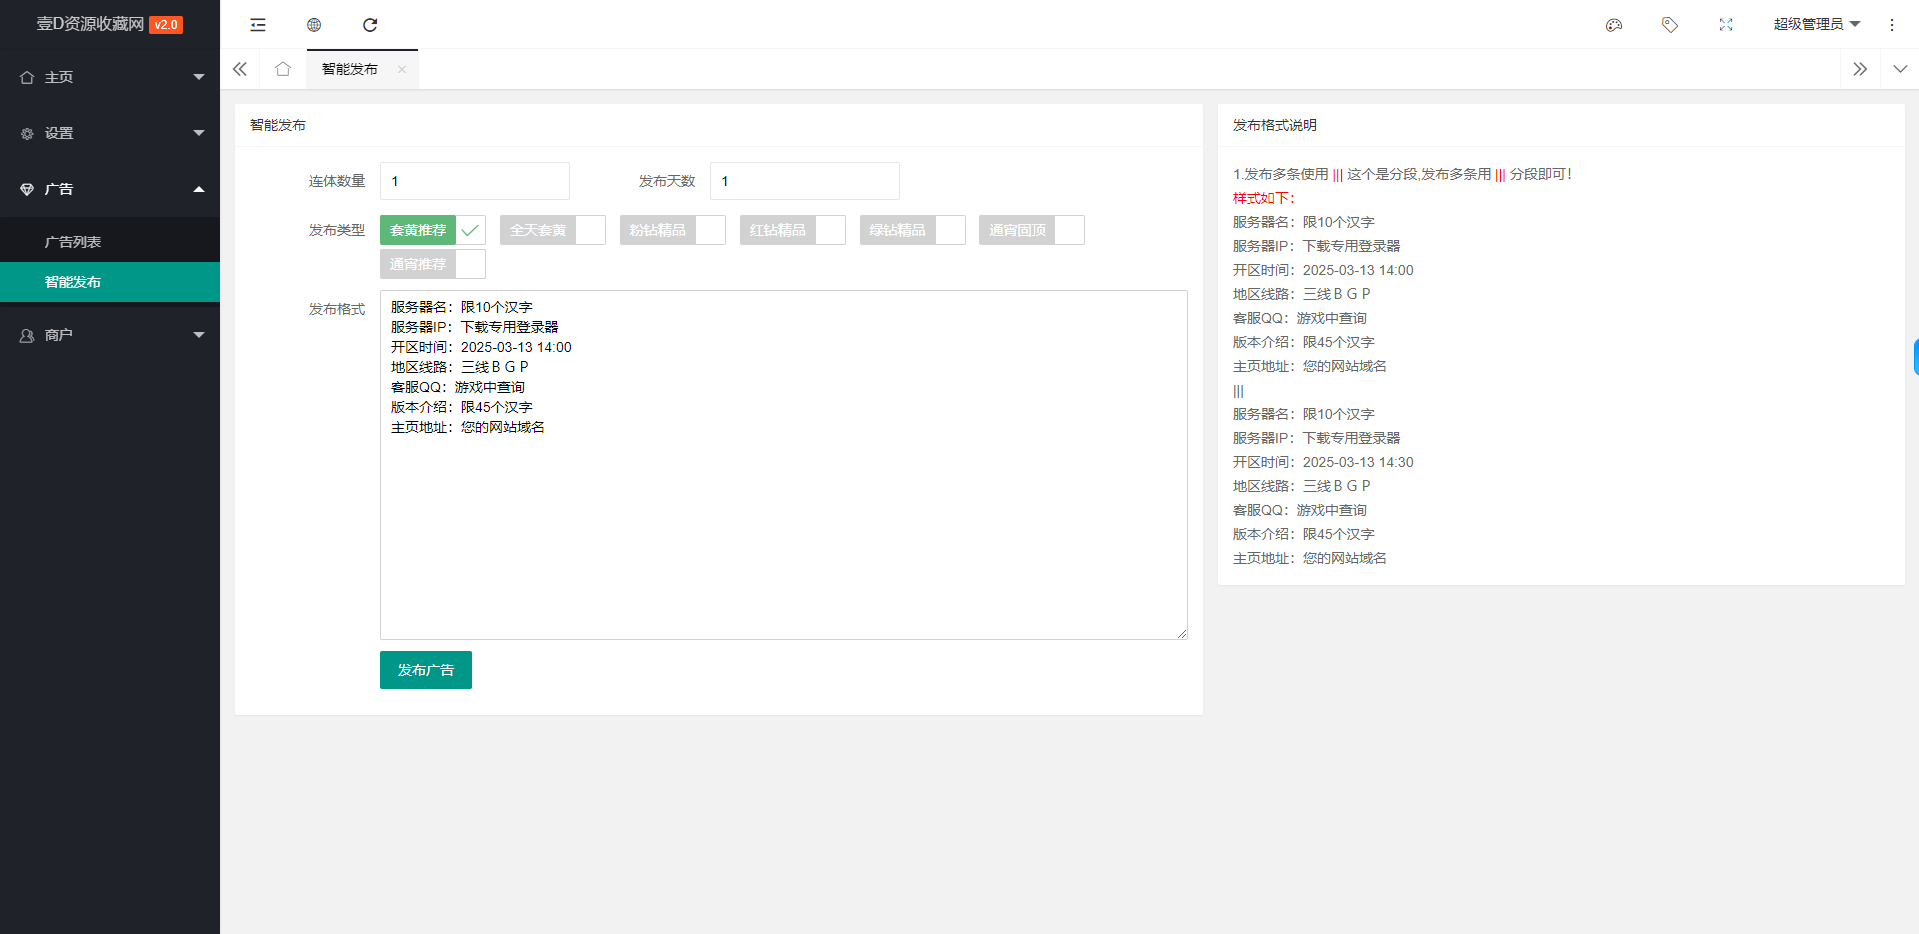Click the tag note icon
The width and height of the screenshot is (1919, 934).
click(x=1670, y=25)
